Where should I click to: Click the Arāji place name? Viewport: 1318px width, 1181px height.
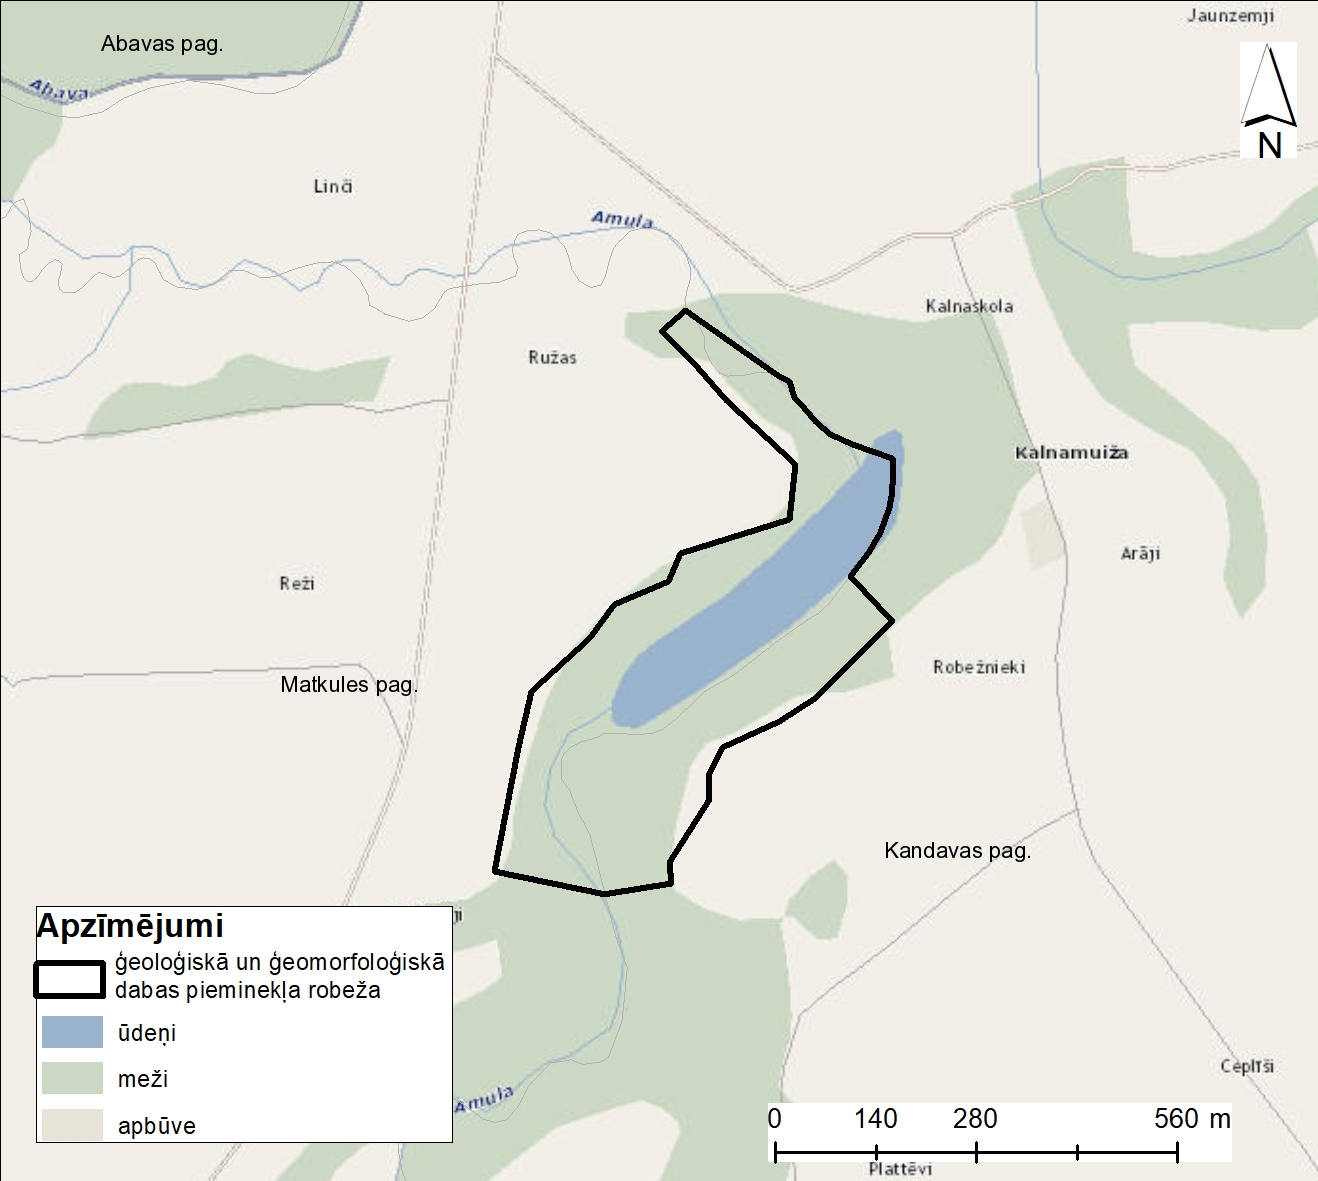1140,553
